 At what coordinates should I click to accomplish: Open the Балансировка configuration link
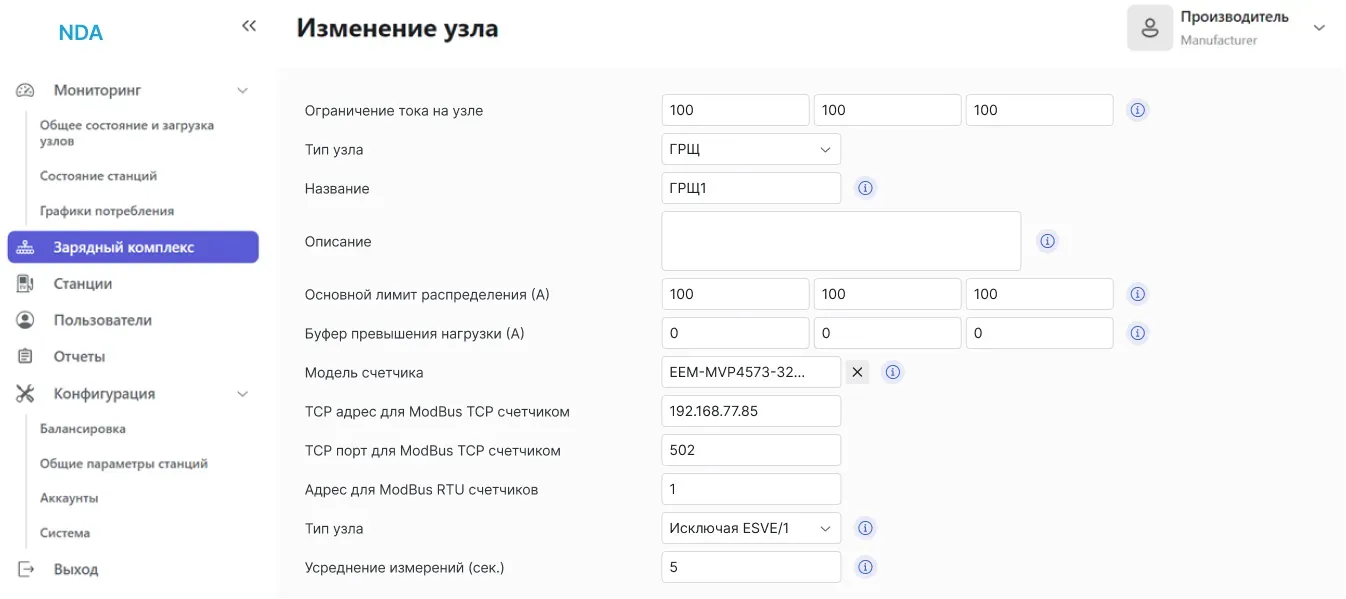[82, 429]
